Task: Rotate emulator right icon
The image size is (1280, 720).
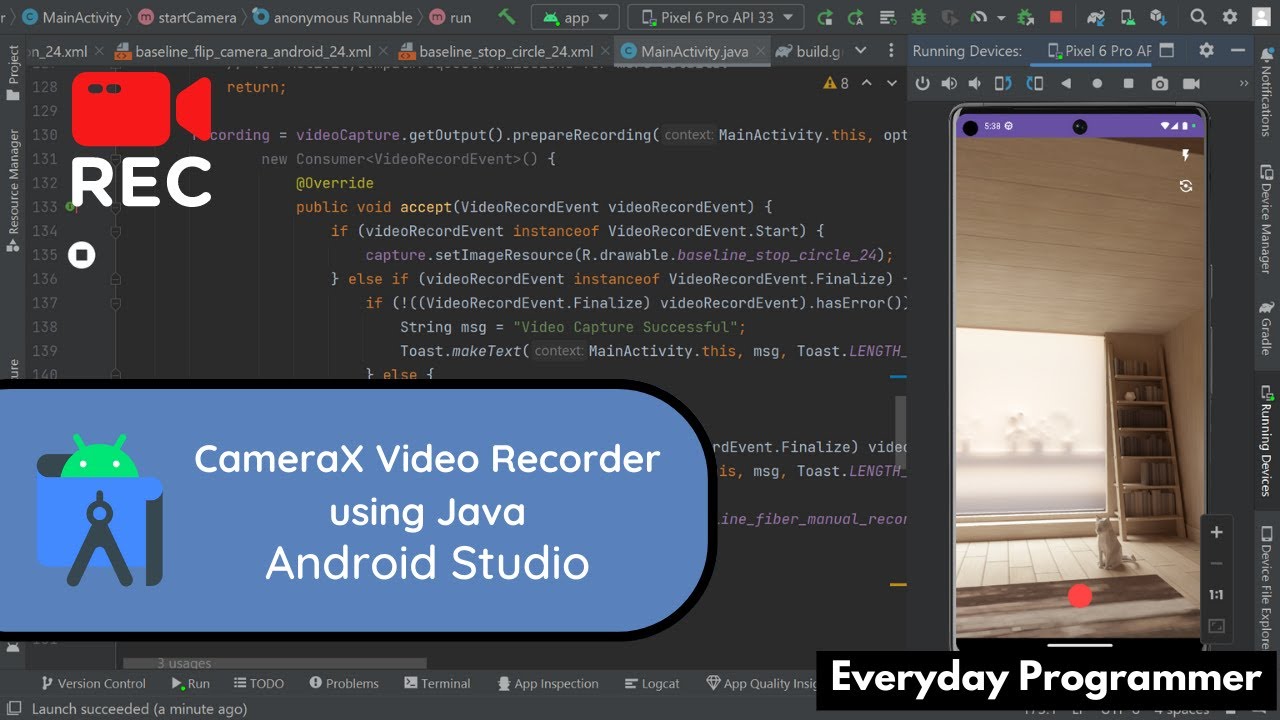Action: (1036, 84)
